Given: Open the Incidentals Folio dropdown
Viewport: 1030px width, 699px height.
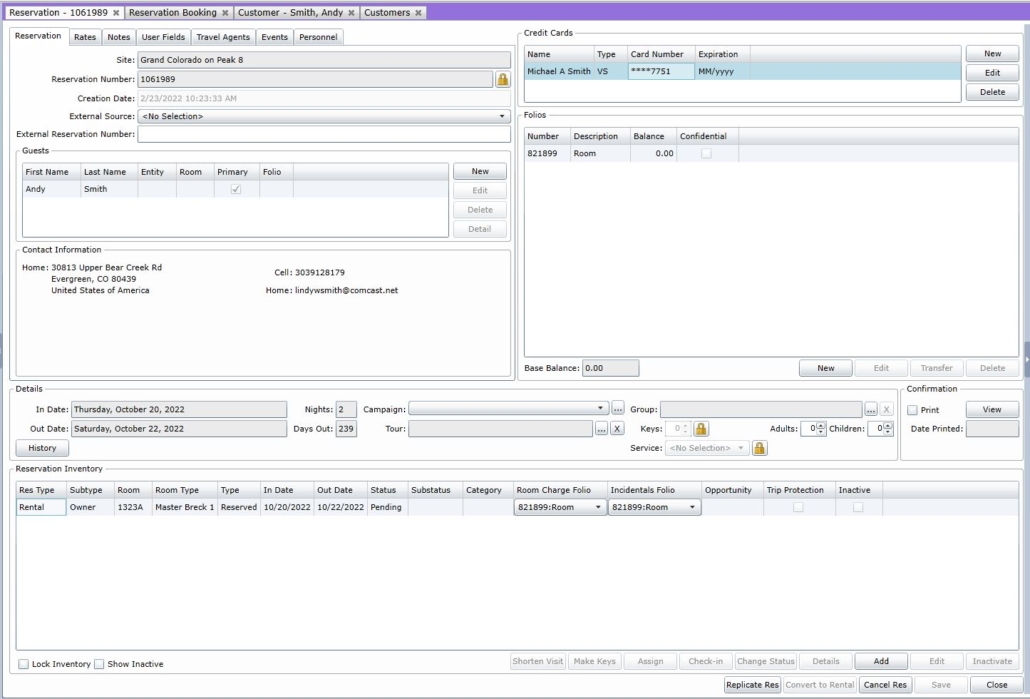Looking at the screenshot, I should pyautogui.click(x=654, y=507).
